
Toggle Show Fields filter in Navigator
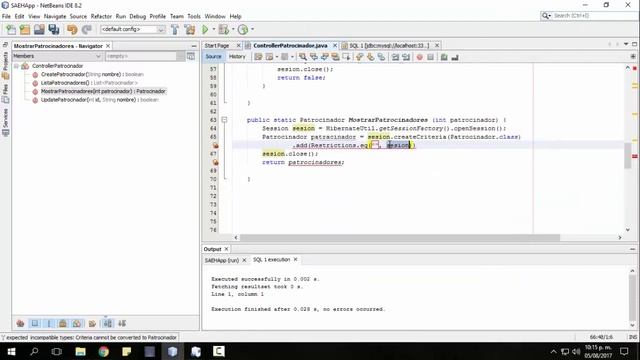(x=35, y=323)
